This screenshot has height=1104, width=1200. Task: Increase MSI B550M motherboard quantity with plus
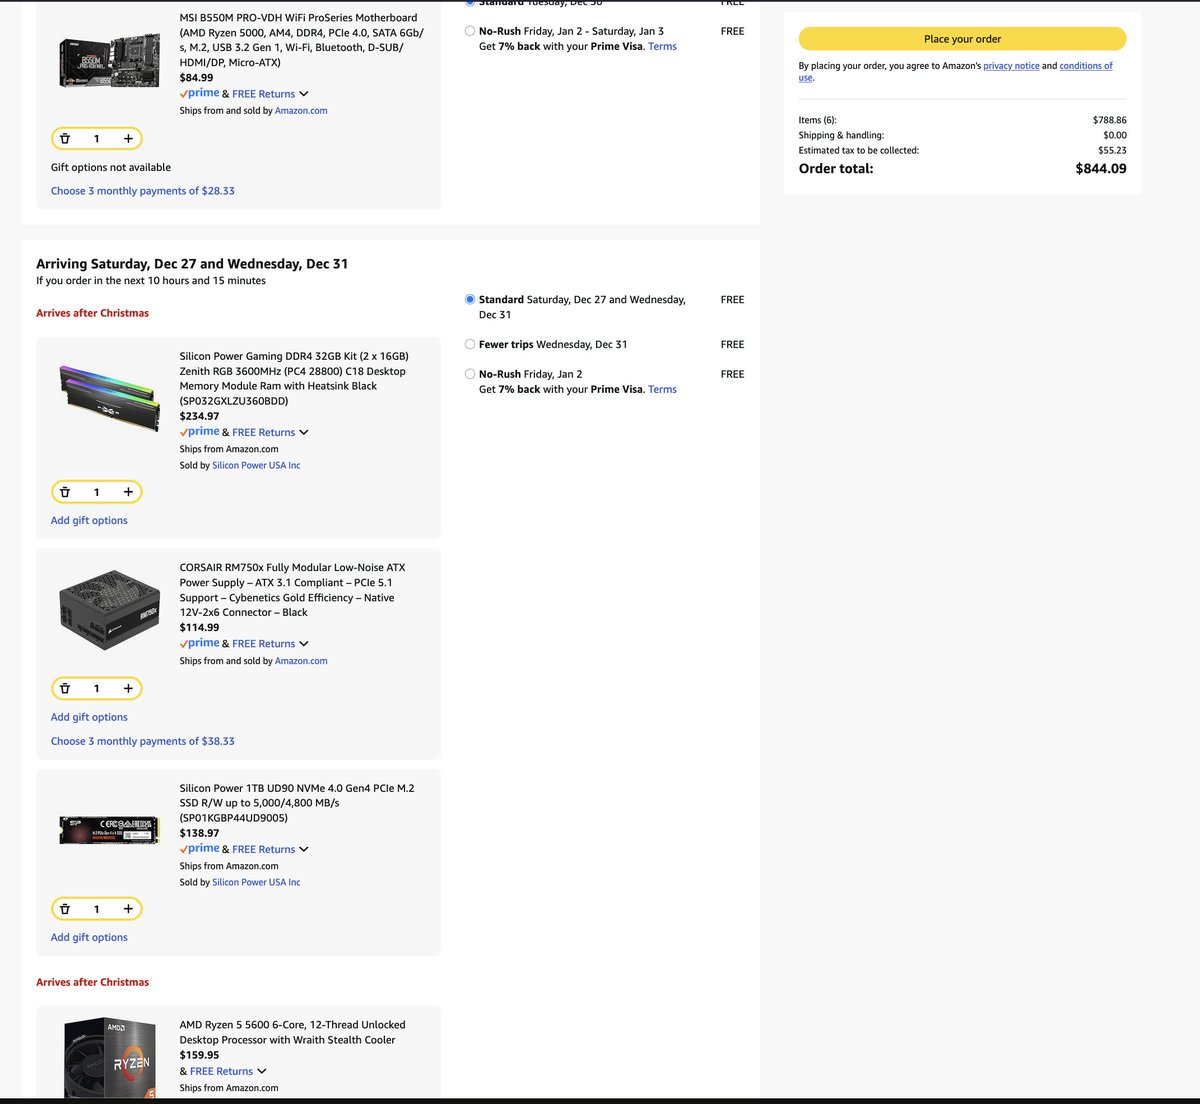[x=128, y=139]
